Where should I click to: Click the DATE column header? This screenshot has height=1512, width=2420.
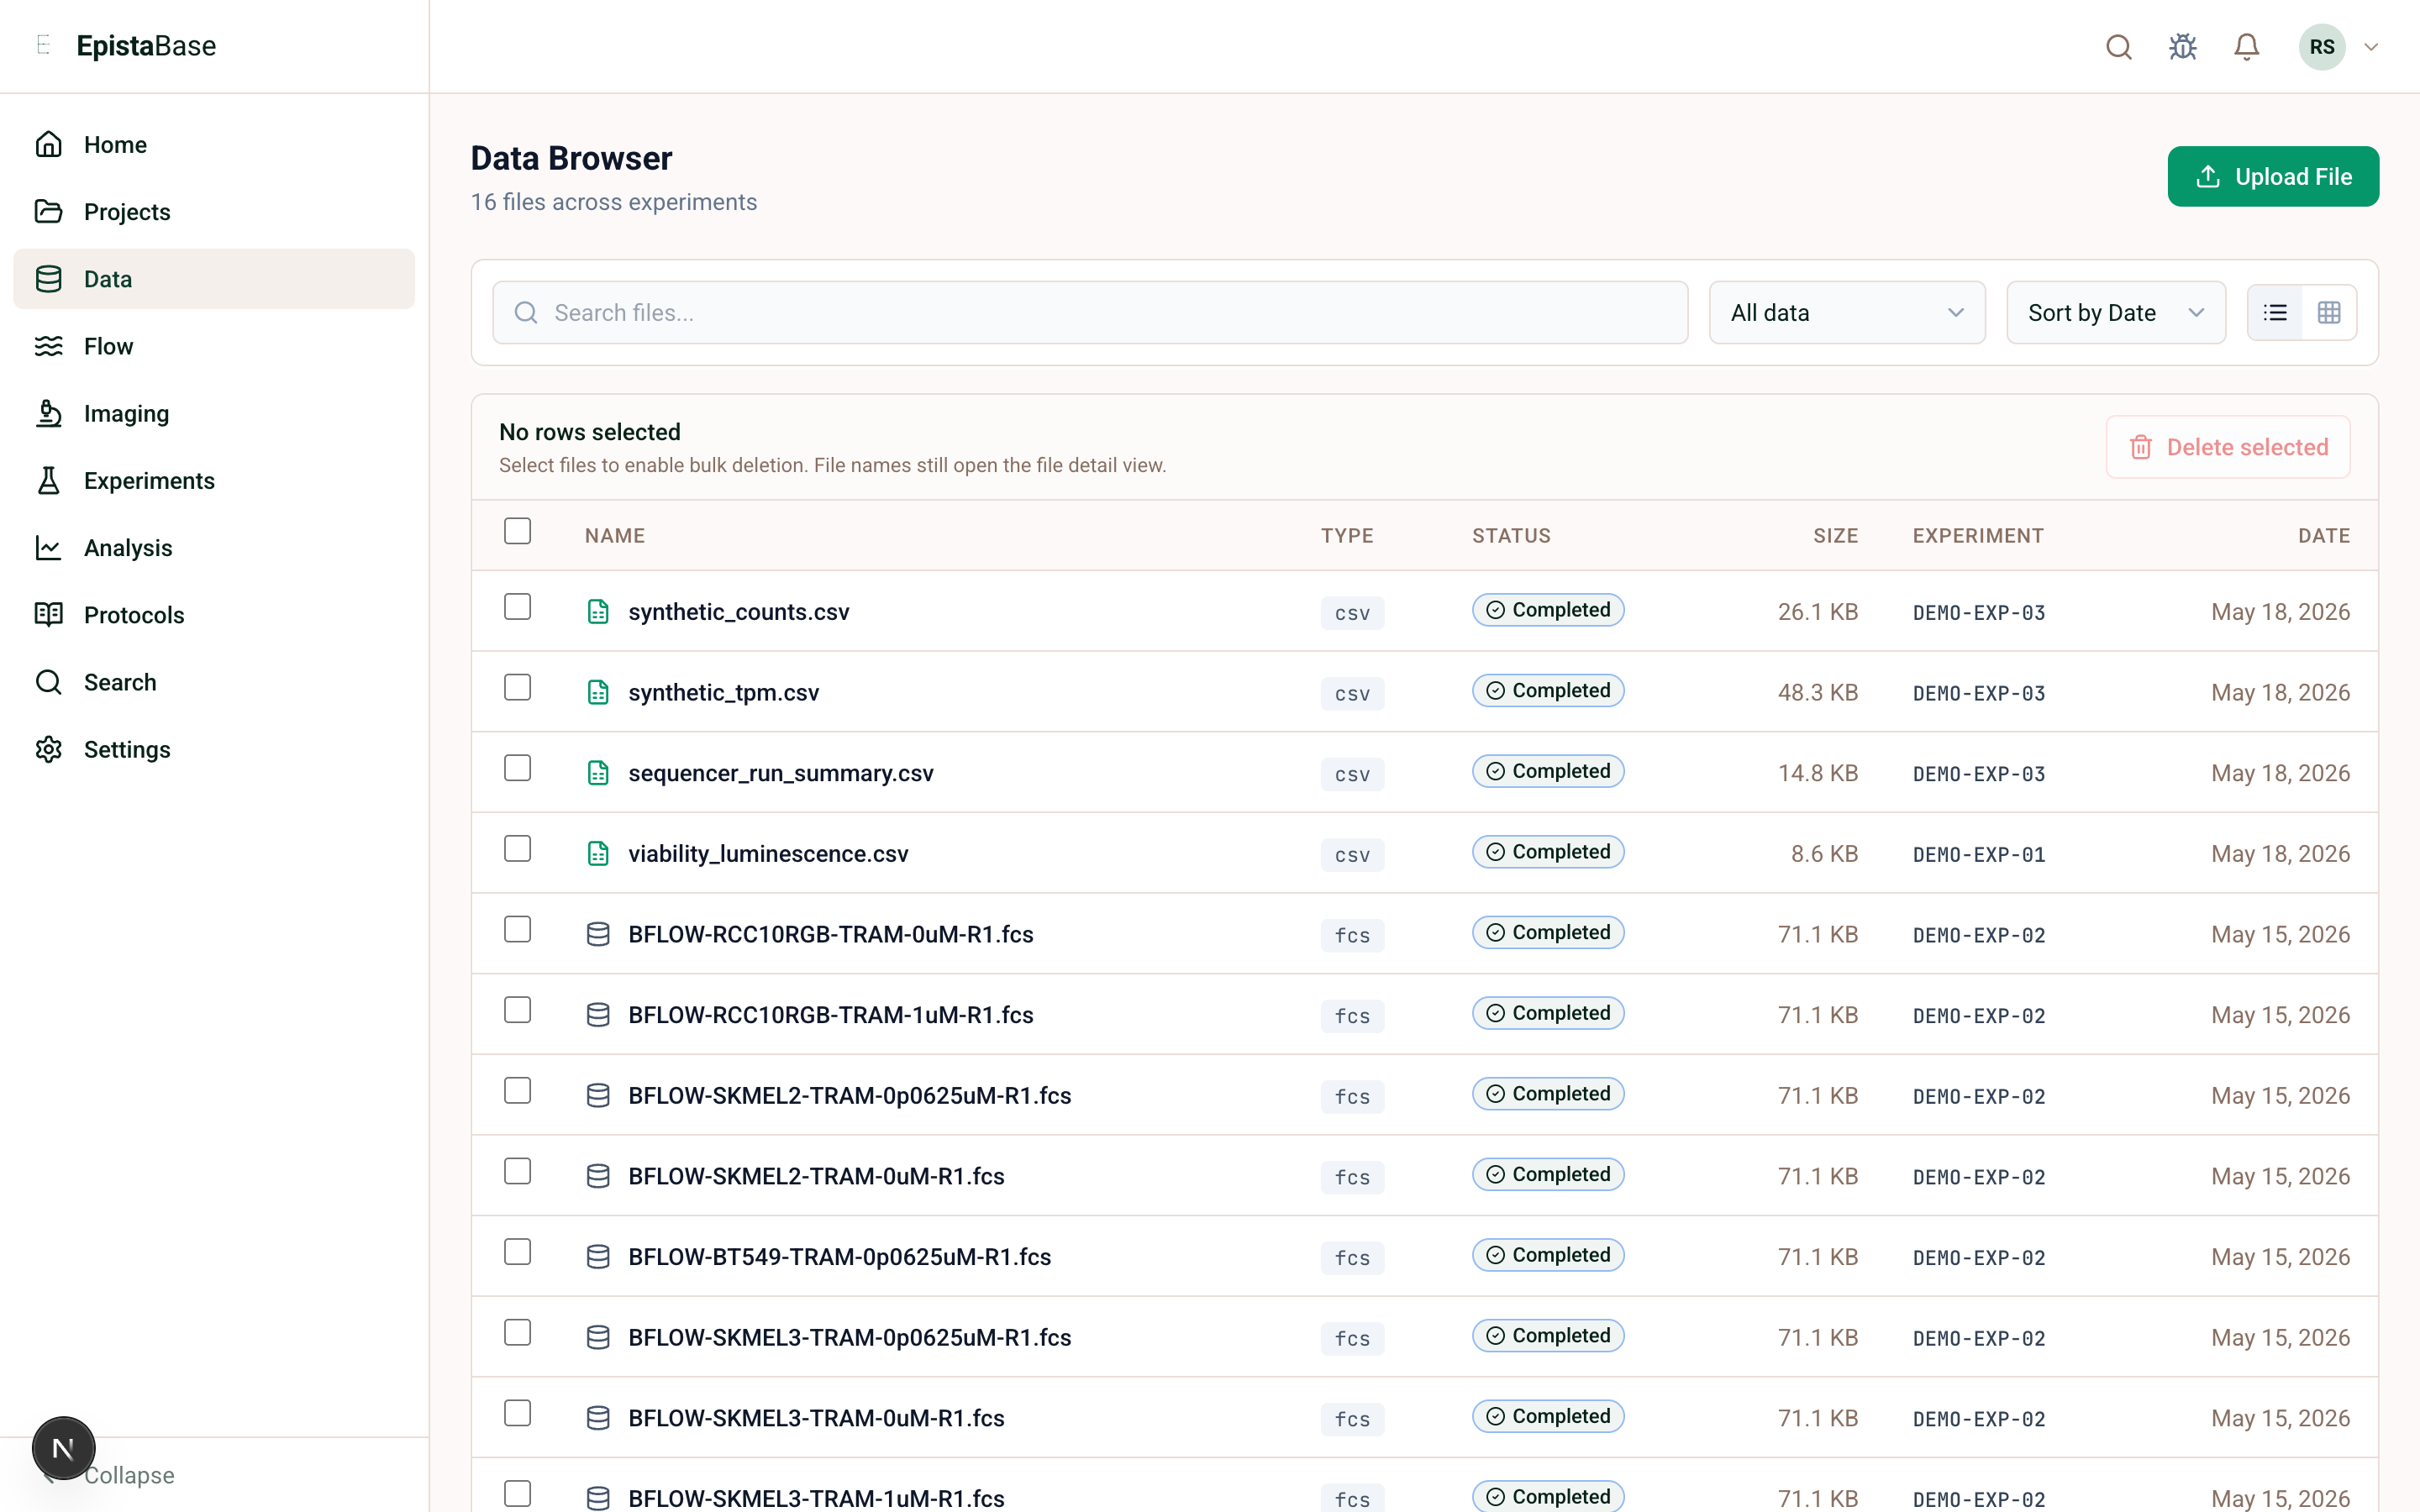click(x=2324, y=536)
